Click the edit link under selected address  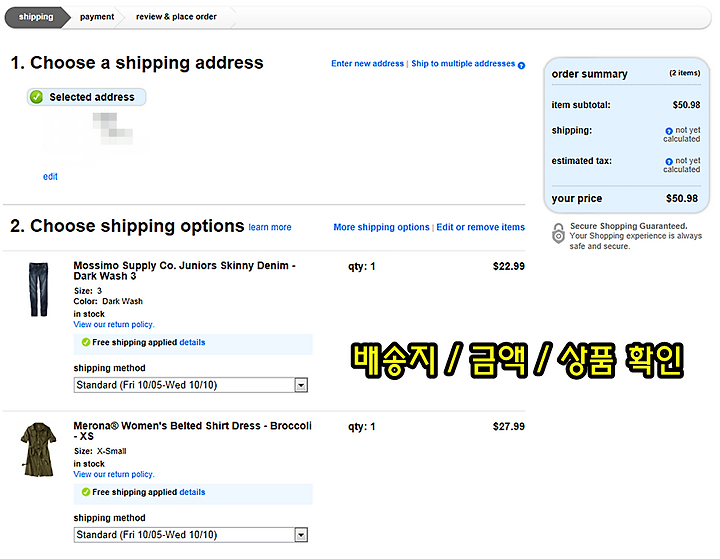pyautogui.click(x=50, y=176)
